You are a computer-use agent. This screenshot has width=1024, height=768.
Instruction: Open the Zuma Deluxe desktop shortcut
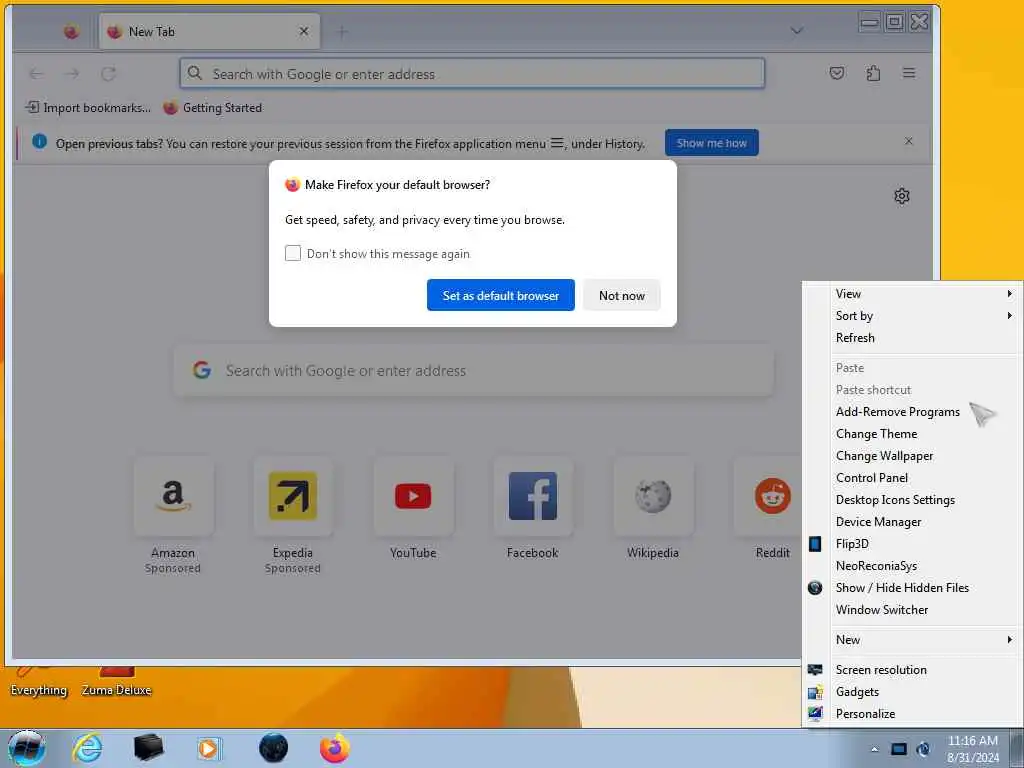[x=116, y=683]
